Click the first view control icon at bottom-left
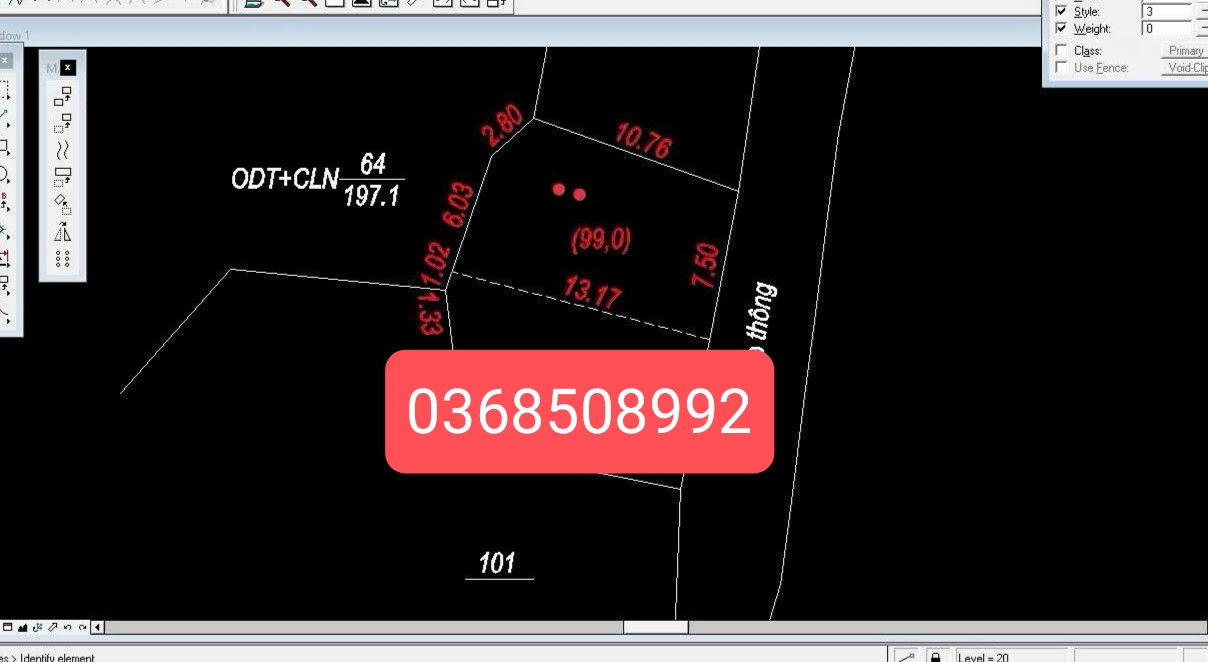Image resolution: width=1208 pixels, height=662 pixels. [x=7, y=627]
